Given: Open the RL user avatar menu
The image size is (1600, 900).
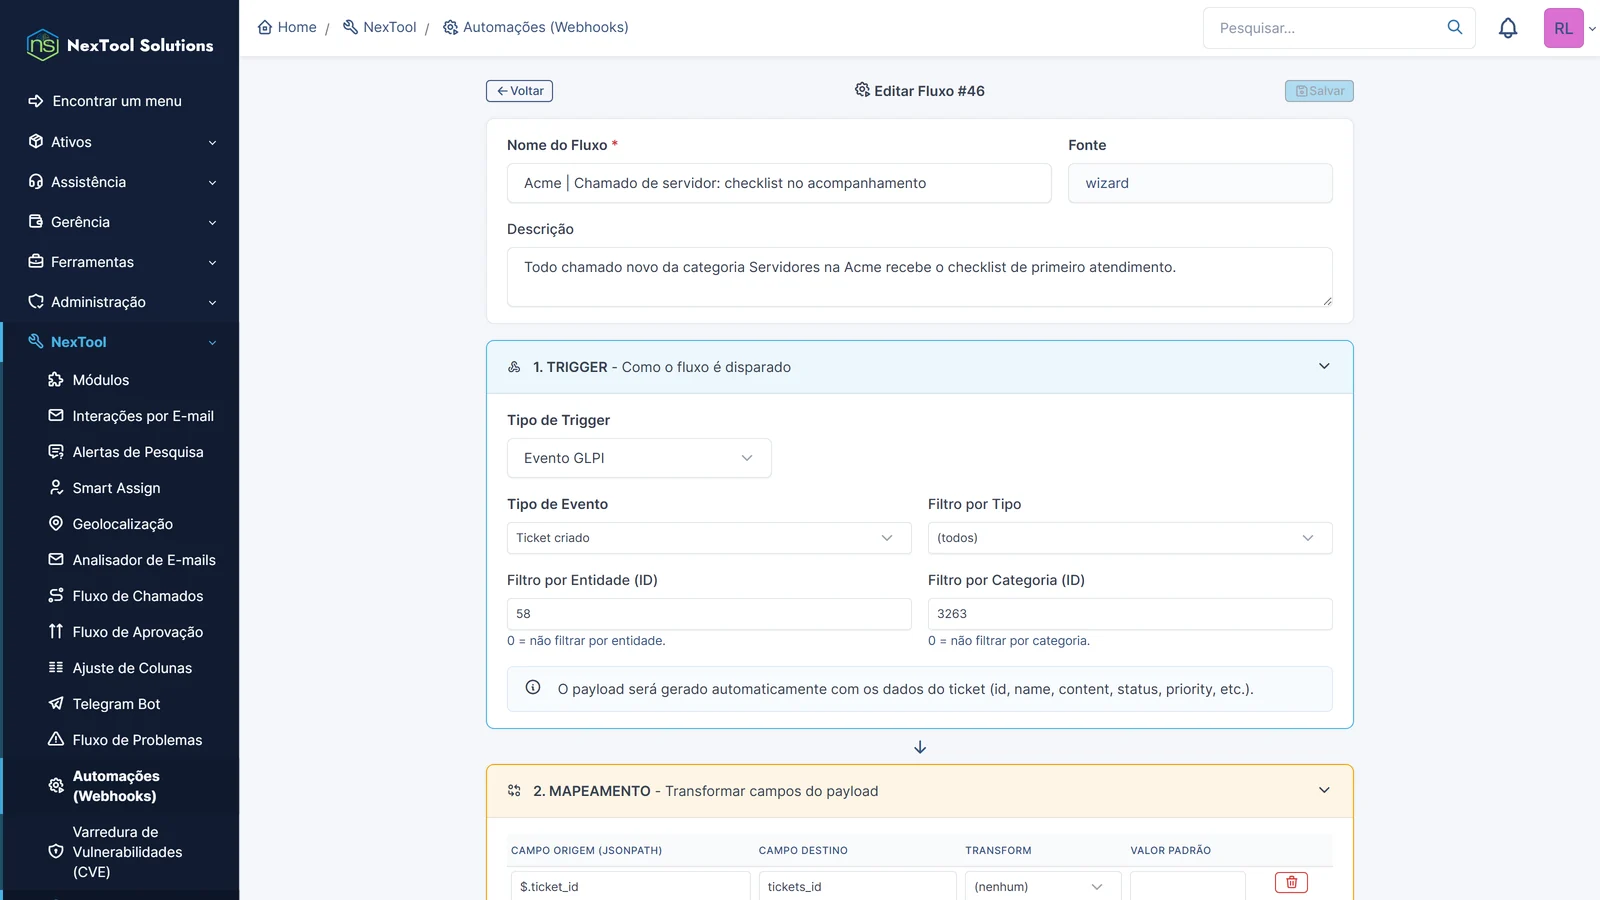Looking at the screenshot, I should (x=1564, y=28).
